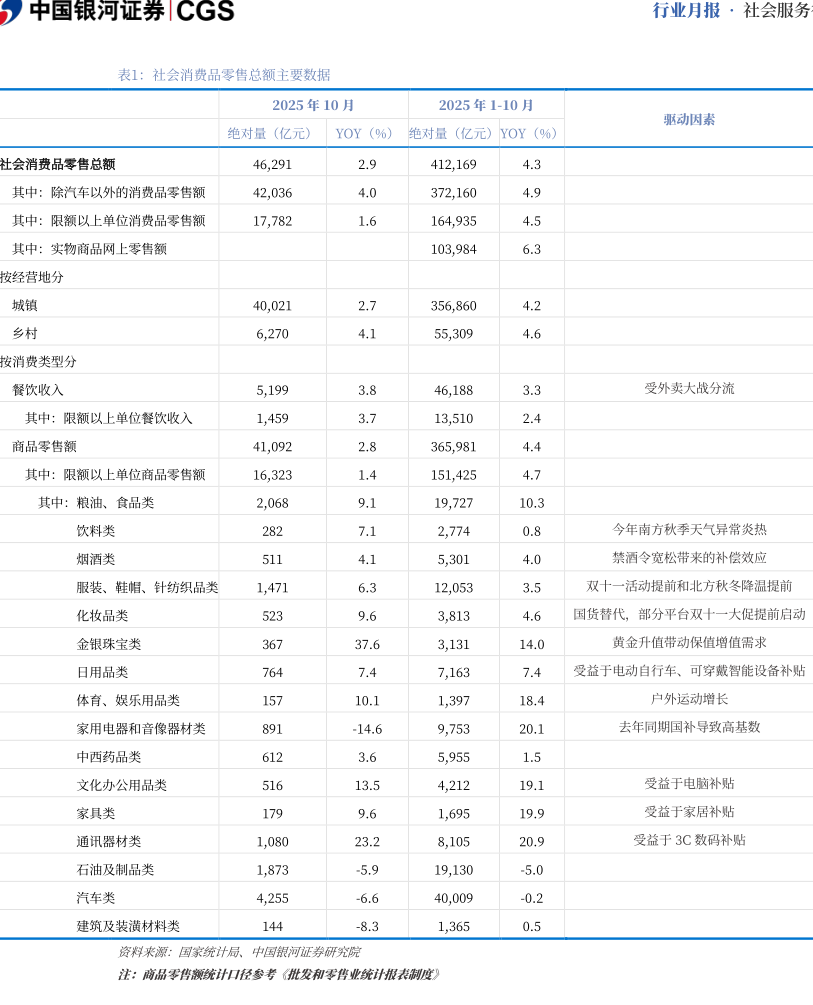Viewport: 813px width, 1005px height.
Task: Select the 按消费类型分 section heading
Action: 38,361
